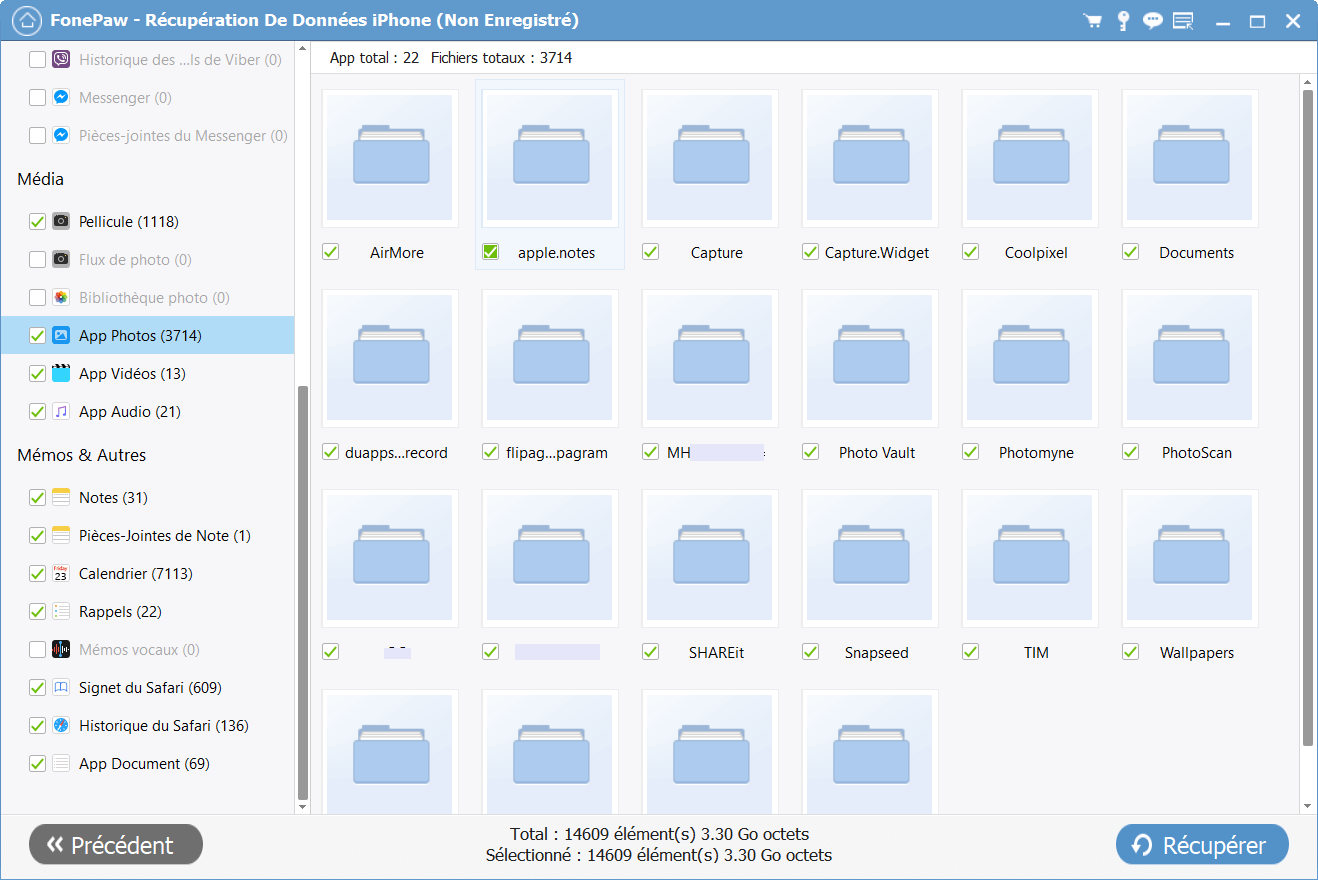Click the main panel vertical scrollbar
The height and width of the screenshot is (880, 1318).
point(1307,418)
